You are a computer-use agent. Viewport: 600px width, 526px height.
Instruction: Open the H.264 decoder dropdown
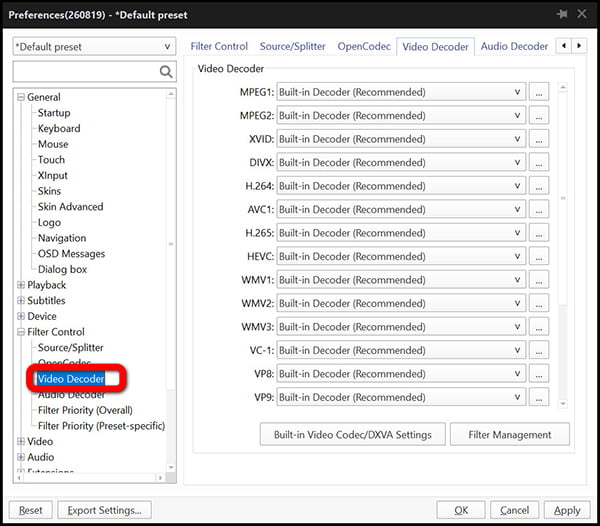[x=401, y=186]
